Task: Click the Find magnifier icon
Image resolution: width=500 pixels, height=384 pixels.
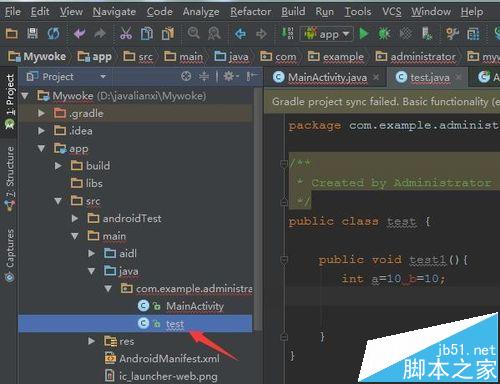Action: point(193,33)
